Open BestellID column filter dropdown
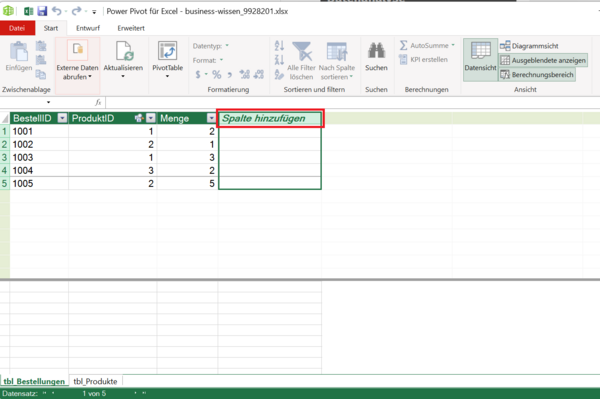This screenshot has width=600, height=399. click(x=62, y=118)
